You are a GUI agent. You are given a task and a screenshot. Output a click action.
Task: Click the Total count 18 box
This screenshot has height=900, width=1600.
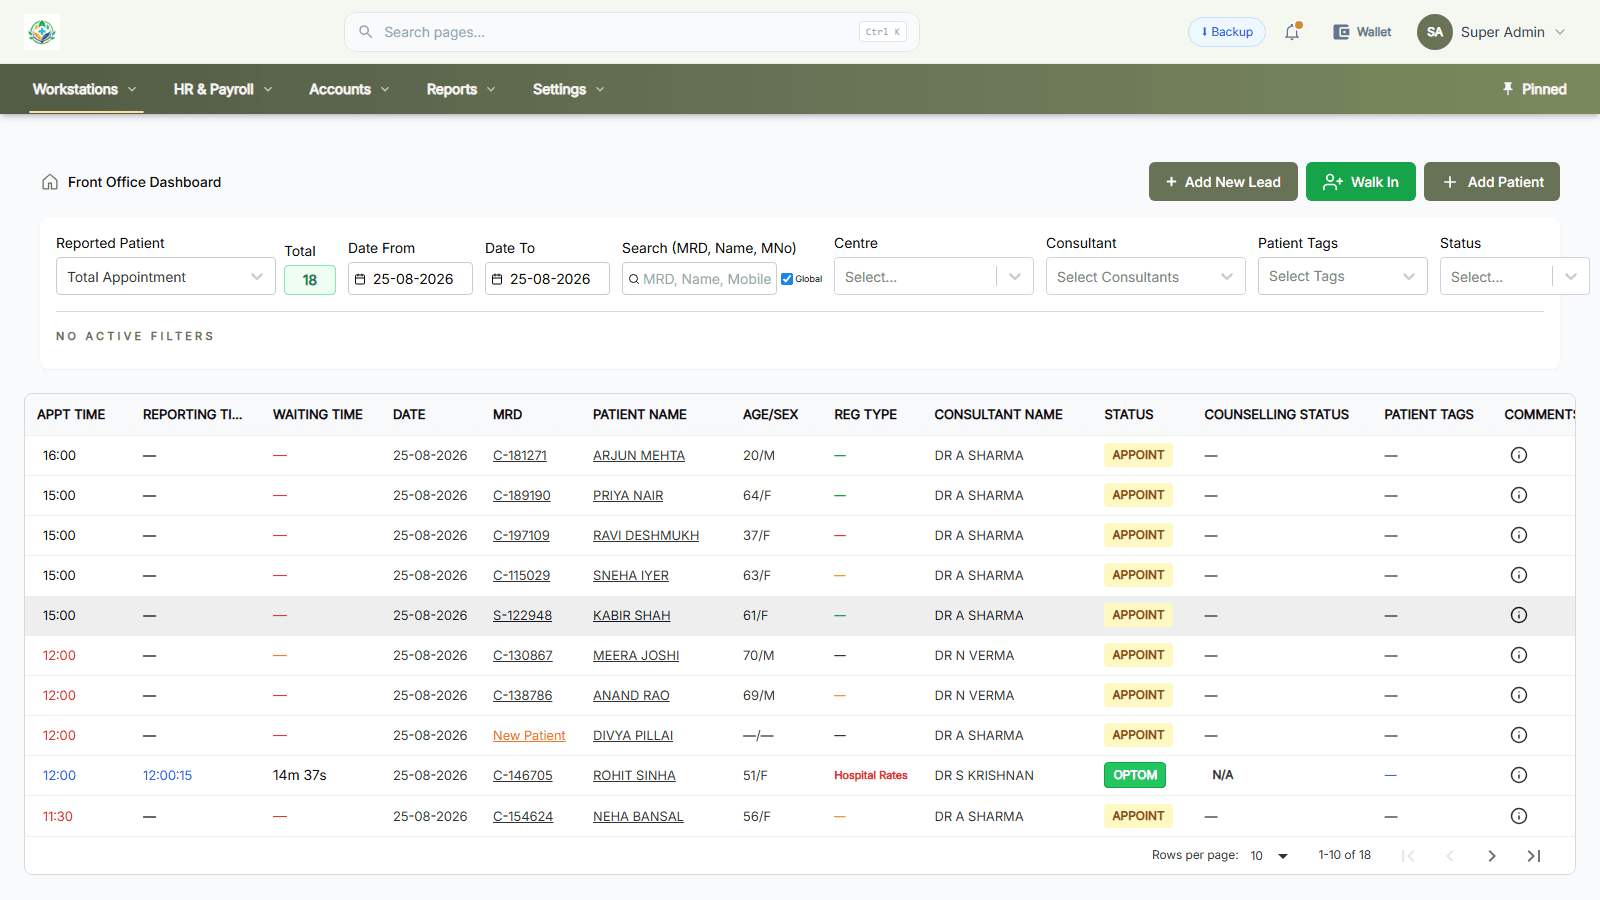point(310,280)
